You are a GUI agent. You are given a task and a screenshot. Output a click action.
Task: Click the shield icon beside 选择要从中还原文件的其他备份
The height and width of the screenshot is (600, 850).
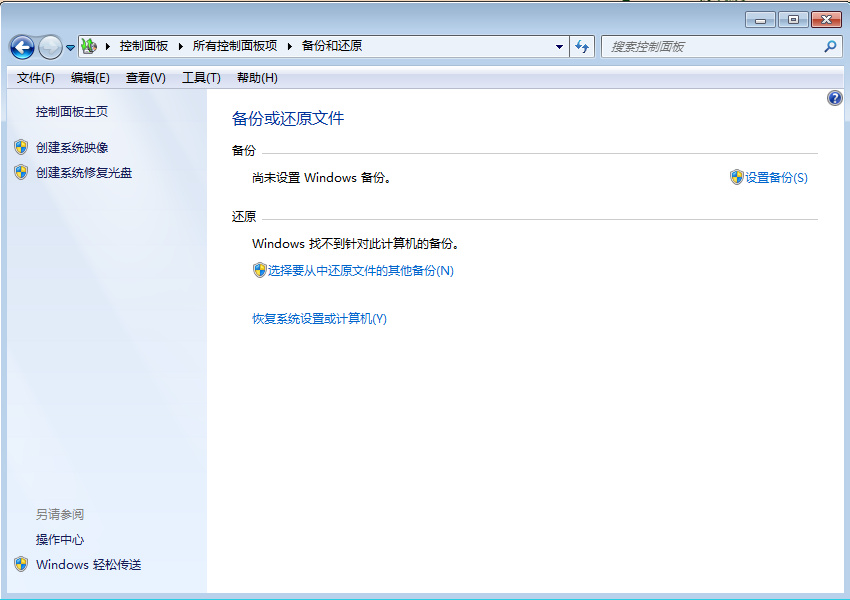260,270
